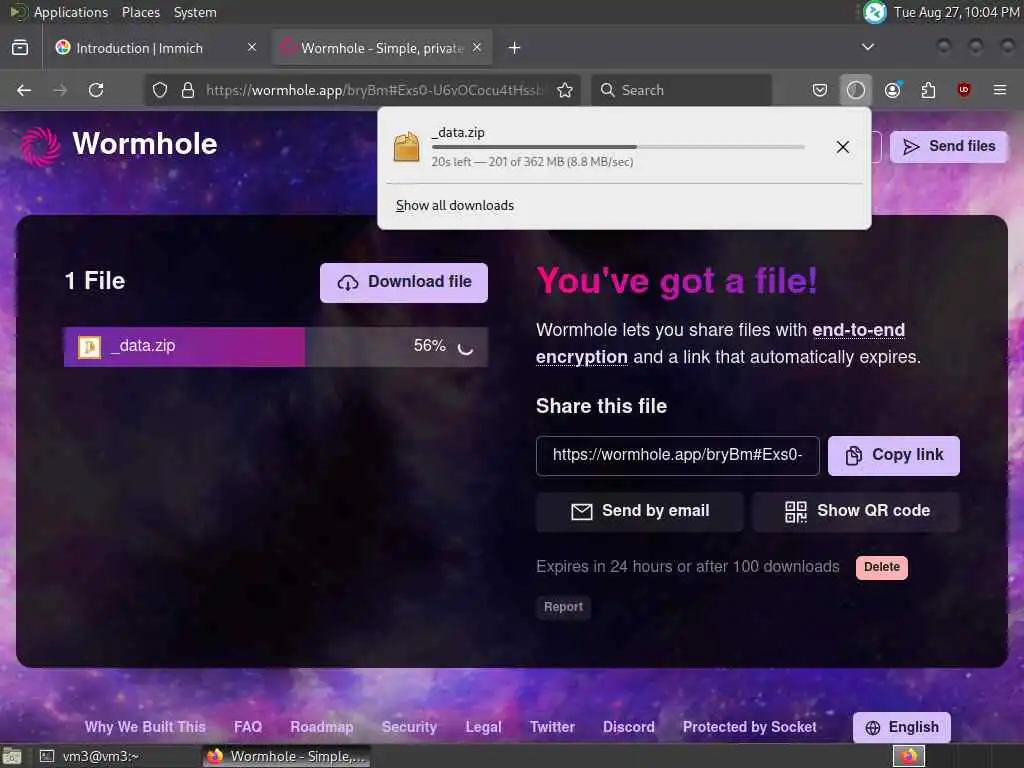Click Show QR code
This screenshot has width=1024, height=768.
[x=856, y=511]
